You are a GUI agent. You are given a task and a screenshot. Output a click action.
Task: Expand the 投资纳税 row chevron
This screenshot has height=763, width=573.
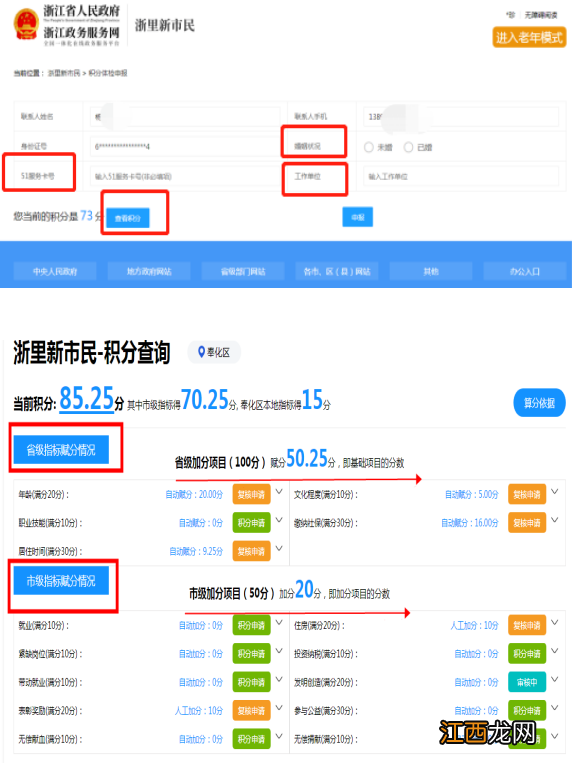pos(555,651)
